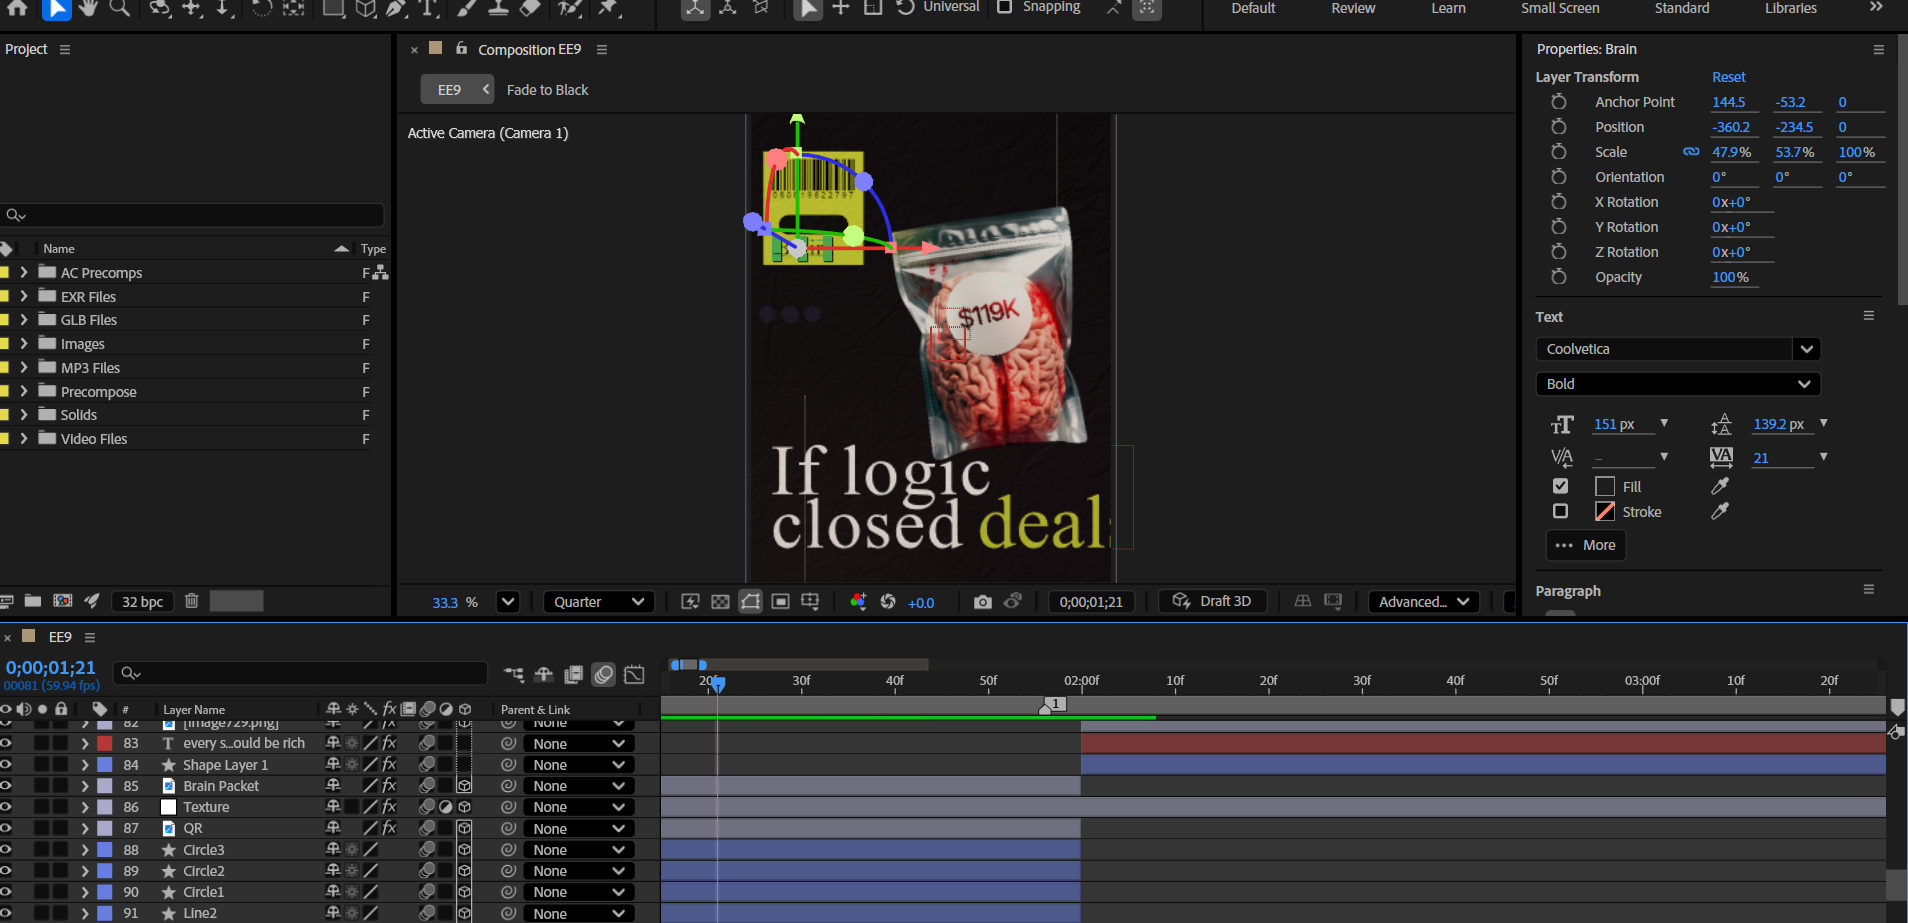Select the Zoom magnifier tool
Image resolution: width=1908 pixels, height=923 pixels.
coord(120,8)
